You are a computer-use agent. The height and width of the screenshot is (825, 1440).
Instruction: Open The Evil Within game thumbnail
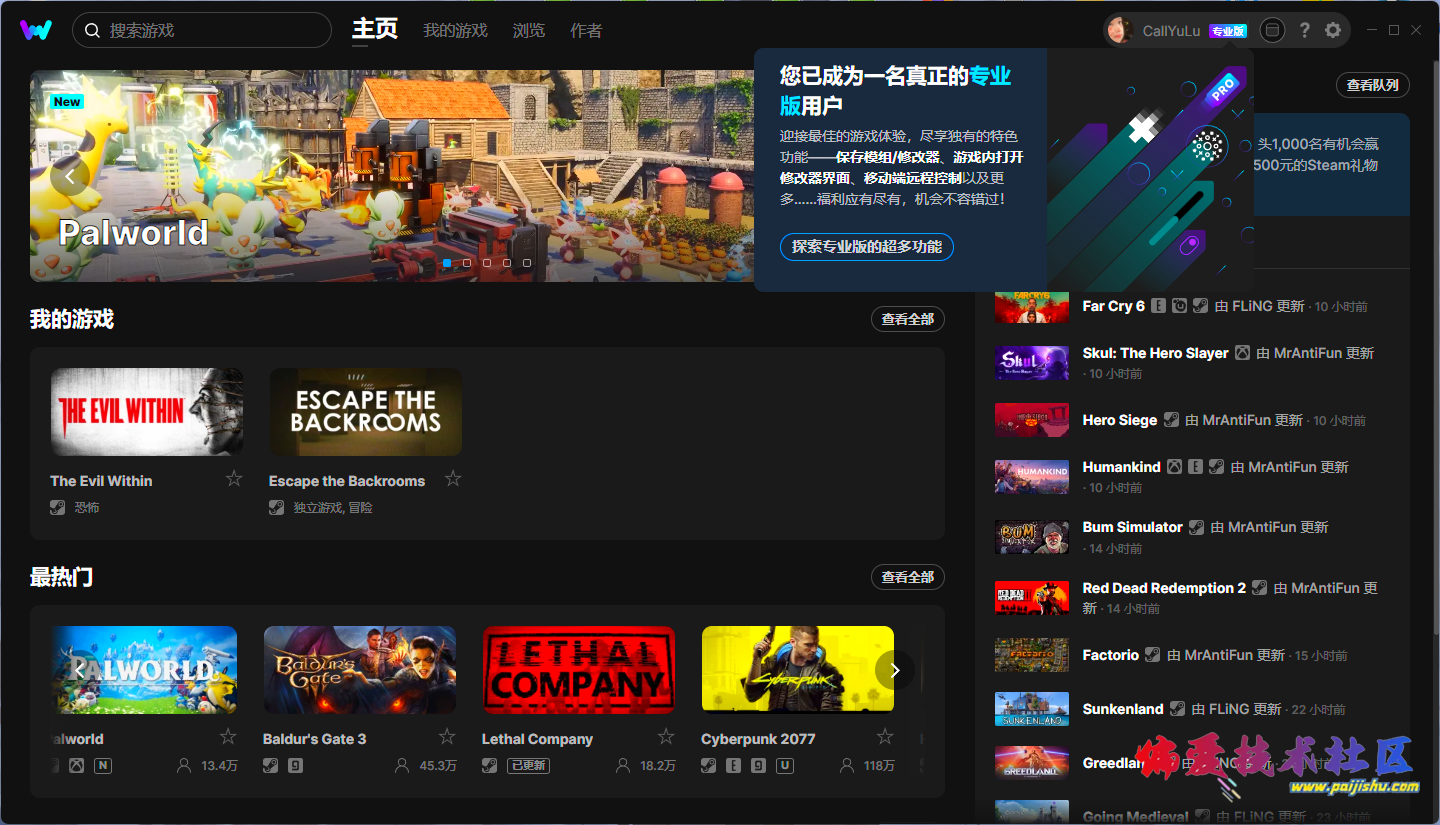[147, 412]
